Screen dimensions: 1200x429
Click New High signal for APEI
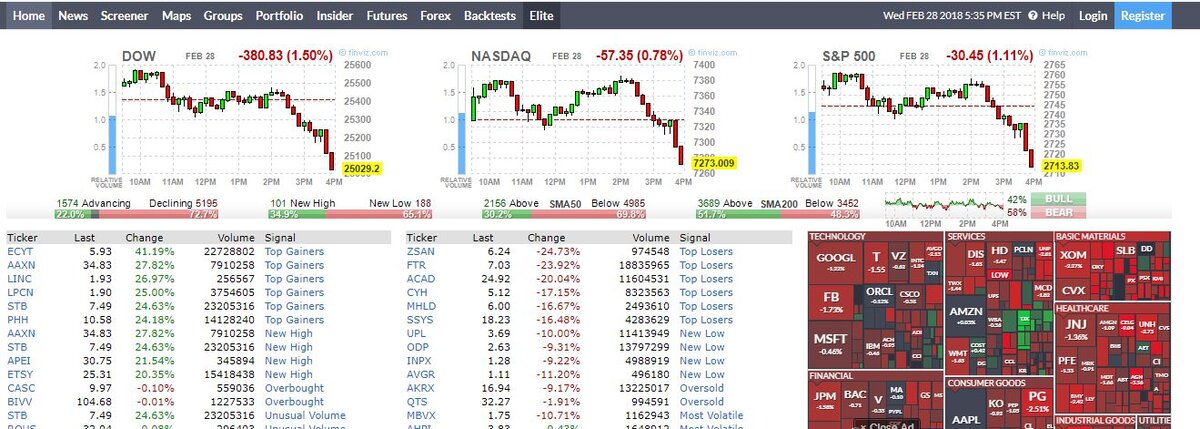288,361
